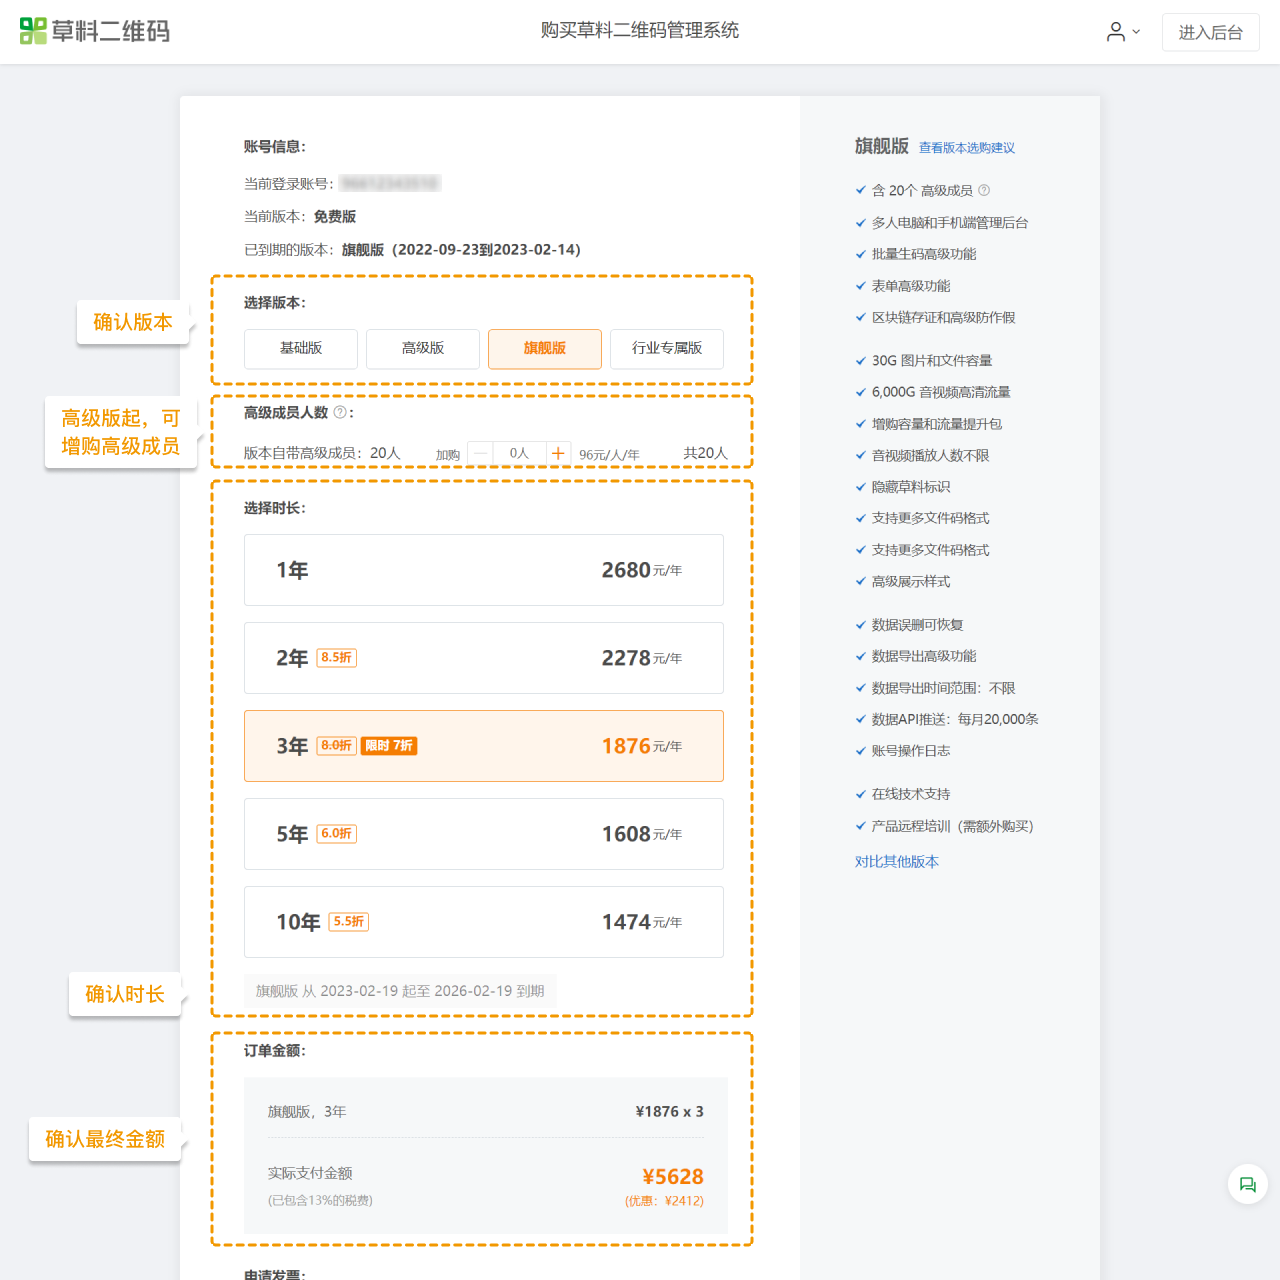This screenshot has height=1280, width=1280.
Task: Open 查看版本选购建议 link
Action: (x=967, y=148)
